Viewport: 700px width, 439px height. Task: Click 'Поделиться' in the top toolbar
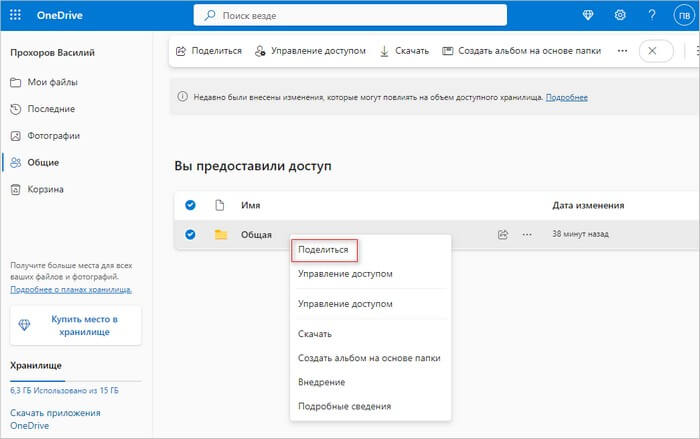(209, 51)
